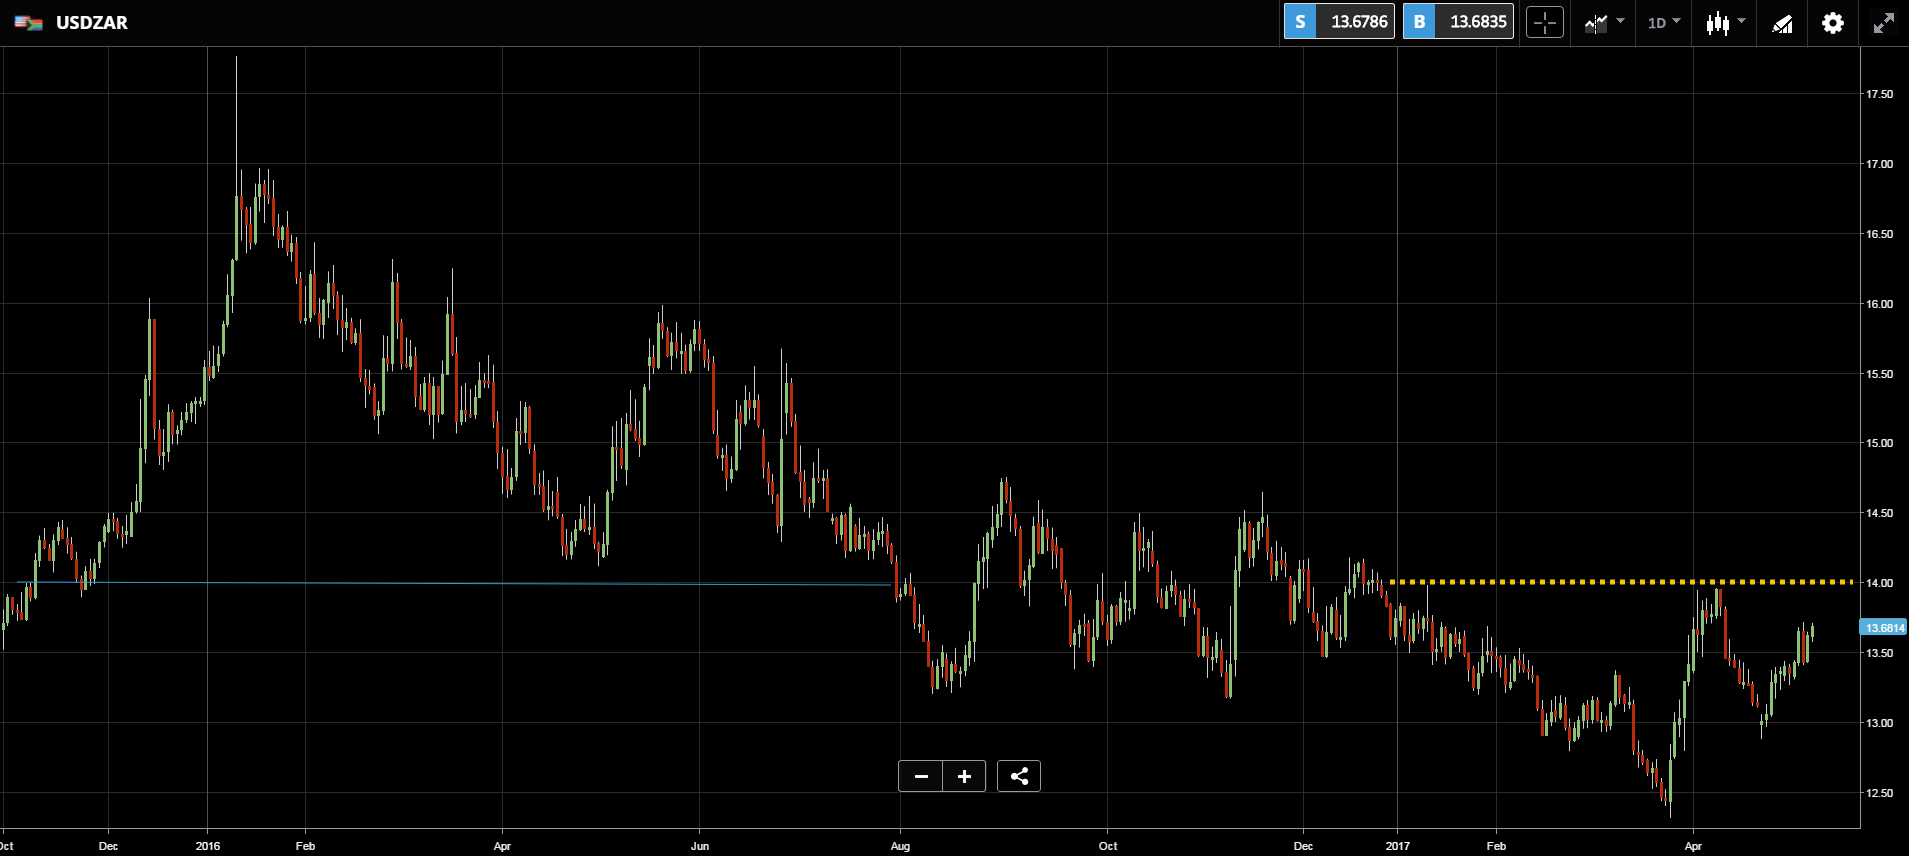
Task: Click the 17.00 price axis label
Action: tap(1879, 164)
